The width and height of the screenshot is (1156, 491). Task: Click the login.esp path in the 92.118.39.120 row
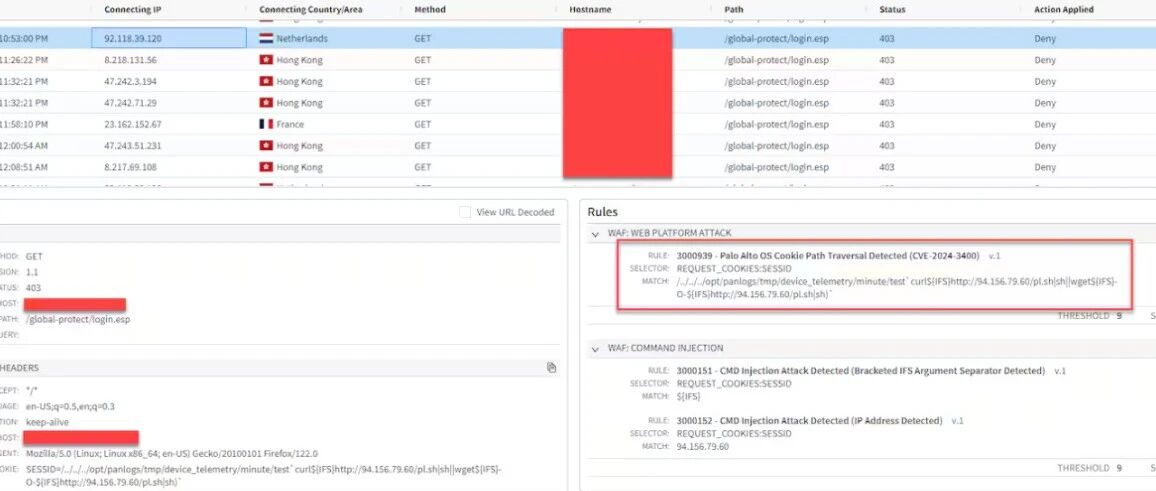click(x=776, y=38)
